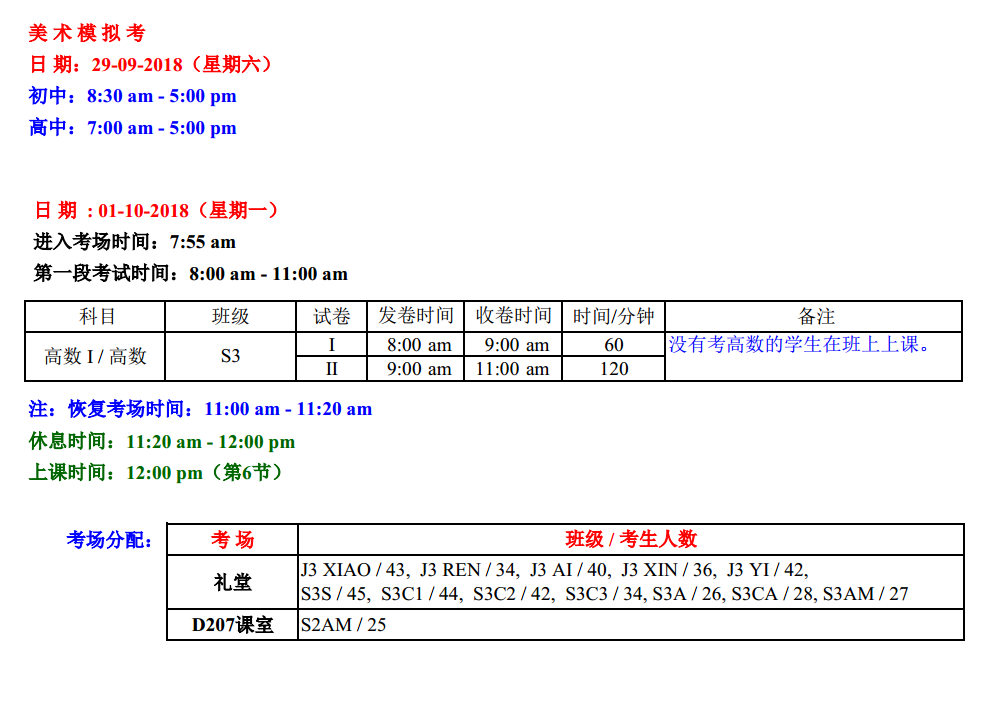Select the D207课室 venue cell
Screen dimensions: 990x702
[x=232, y=625]
